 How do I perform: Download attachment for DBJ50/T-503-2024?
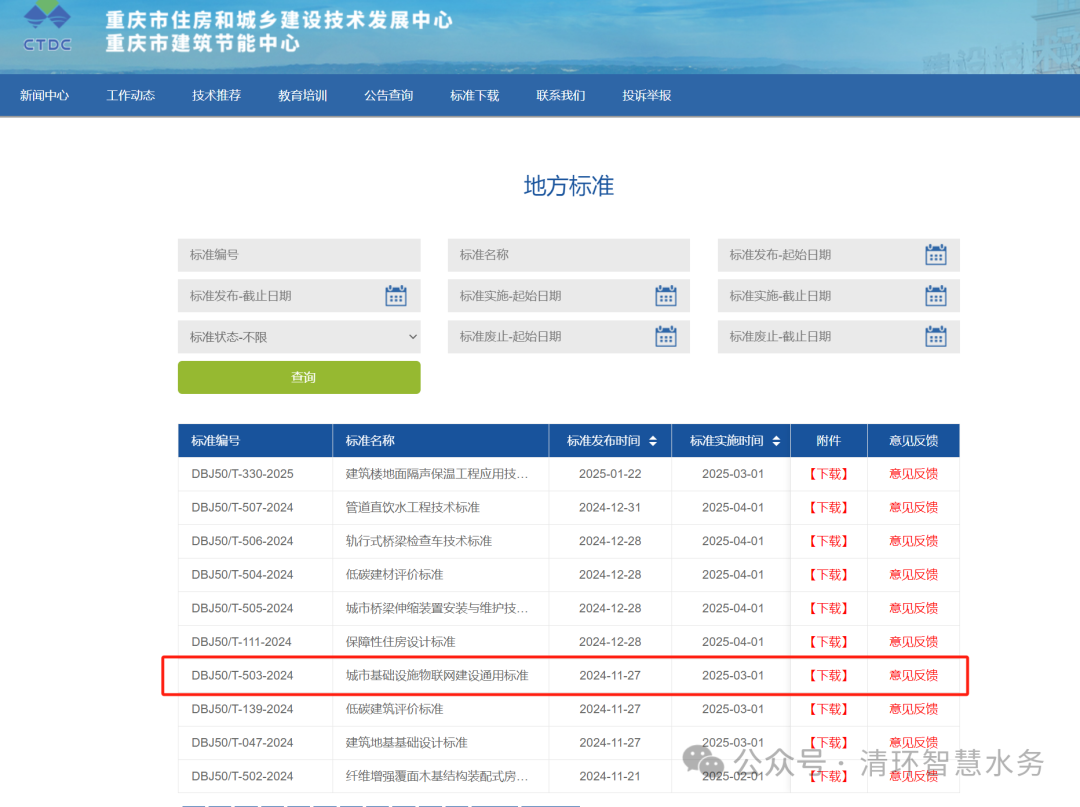[x=828, y=676]
